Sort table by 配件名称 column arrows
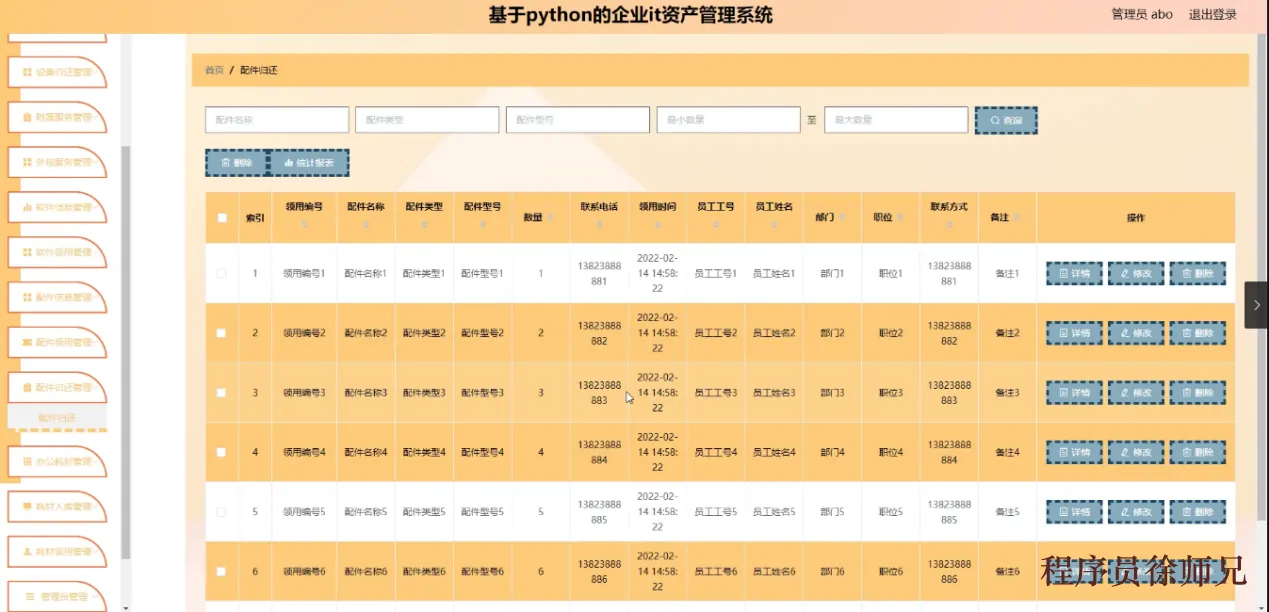This screenshot has height=612, width=1269. coord(366,226)
